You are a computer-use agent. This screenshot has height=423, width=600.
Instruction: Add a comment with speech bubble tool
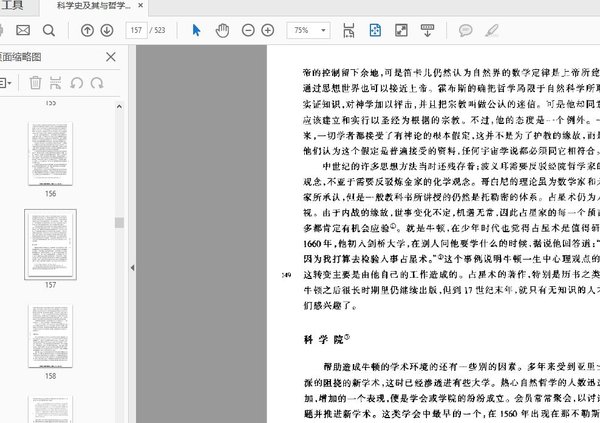(465, 31)
